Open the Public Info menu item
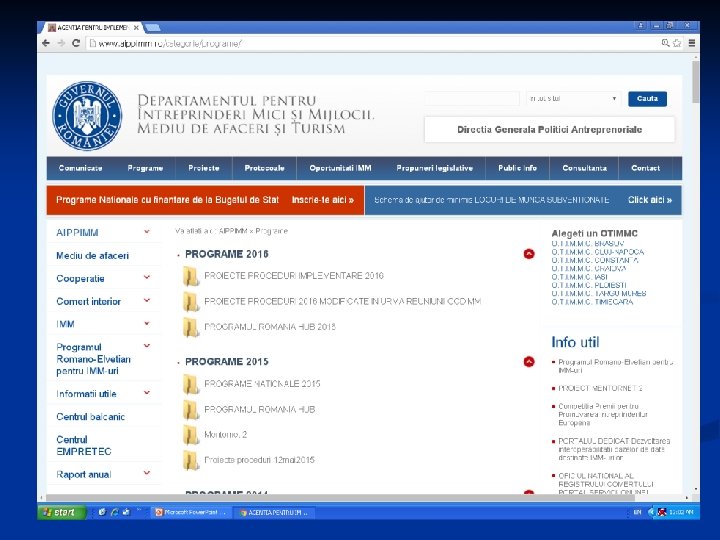This screenshot has width=720, height=540. click(518, 168)
